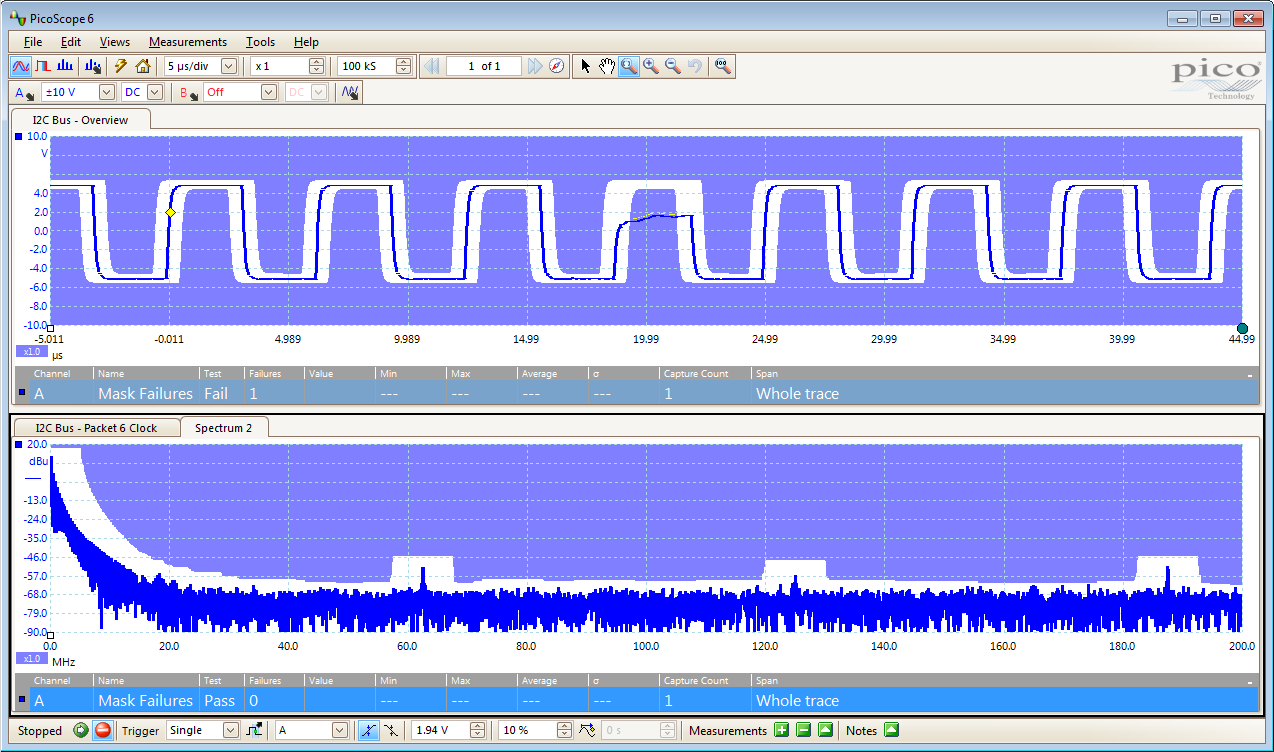1274x752 pixels.
Task: Open the buffer navigator compass icon
Action: 557,66
